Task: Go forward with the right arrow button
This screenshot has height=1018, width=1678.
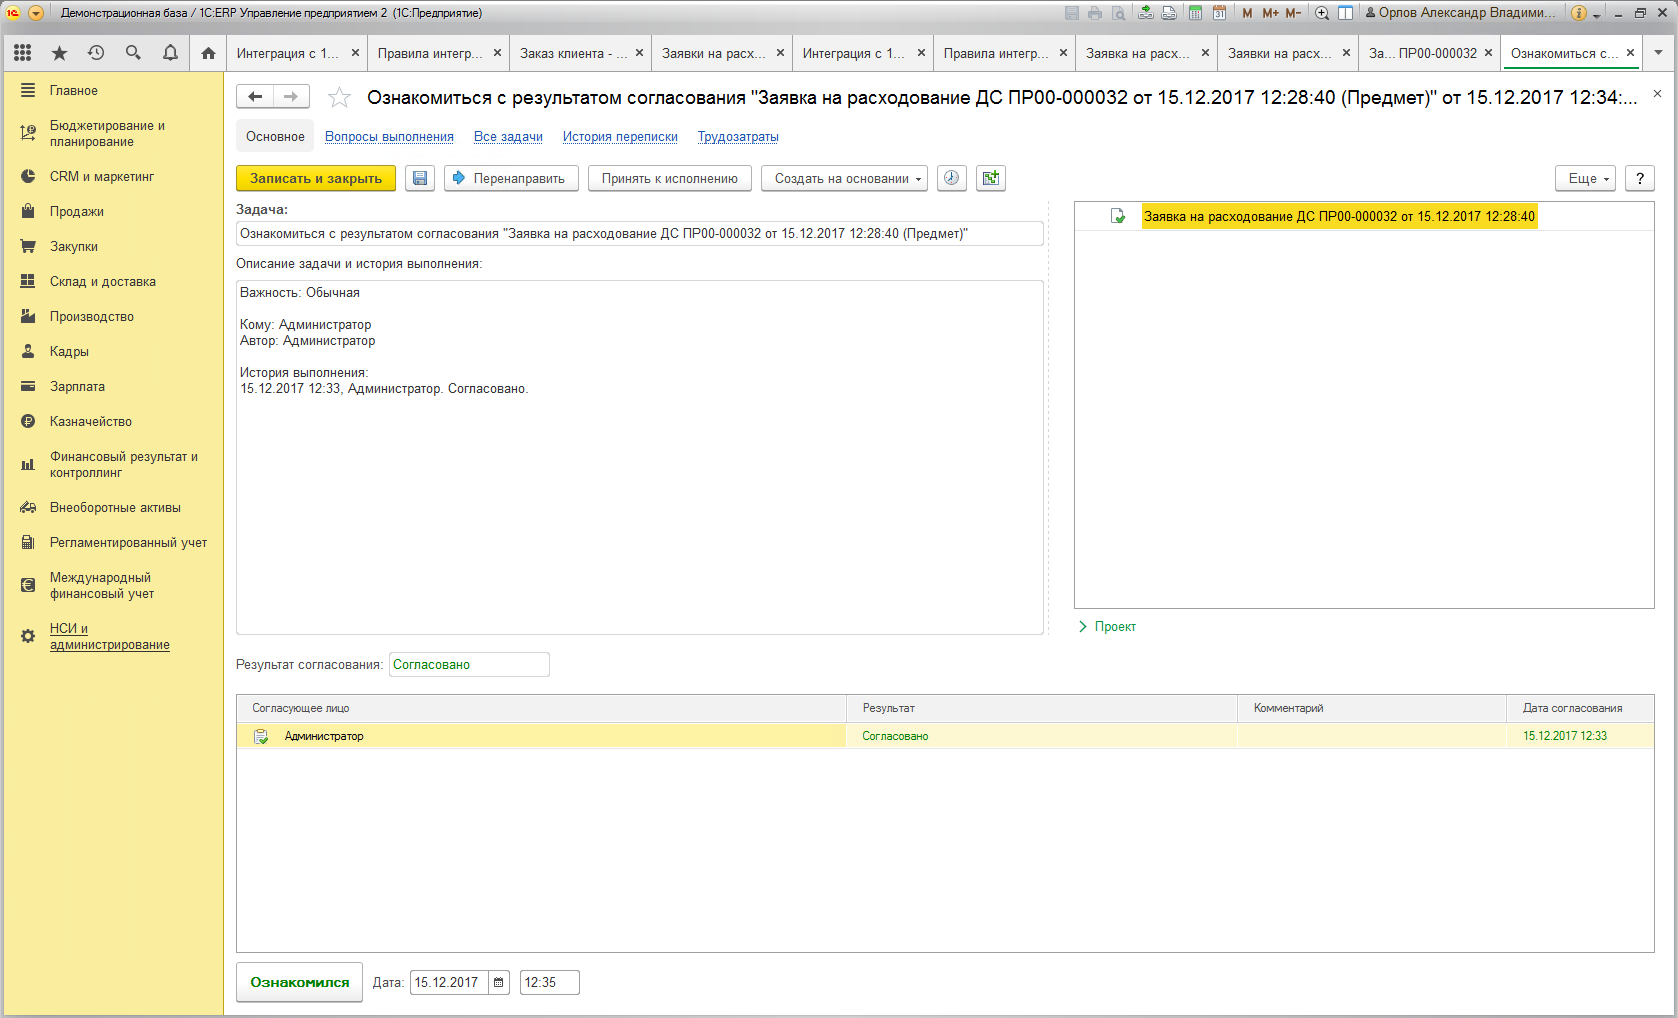Action: (x=291, y=96)
